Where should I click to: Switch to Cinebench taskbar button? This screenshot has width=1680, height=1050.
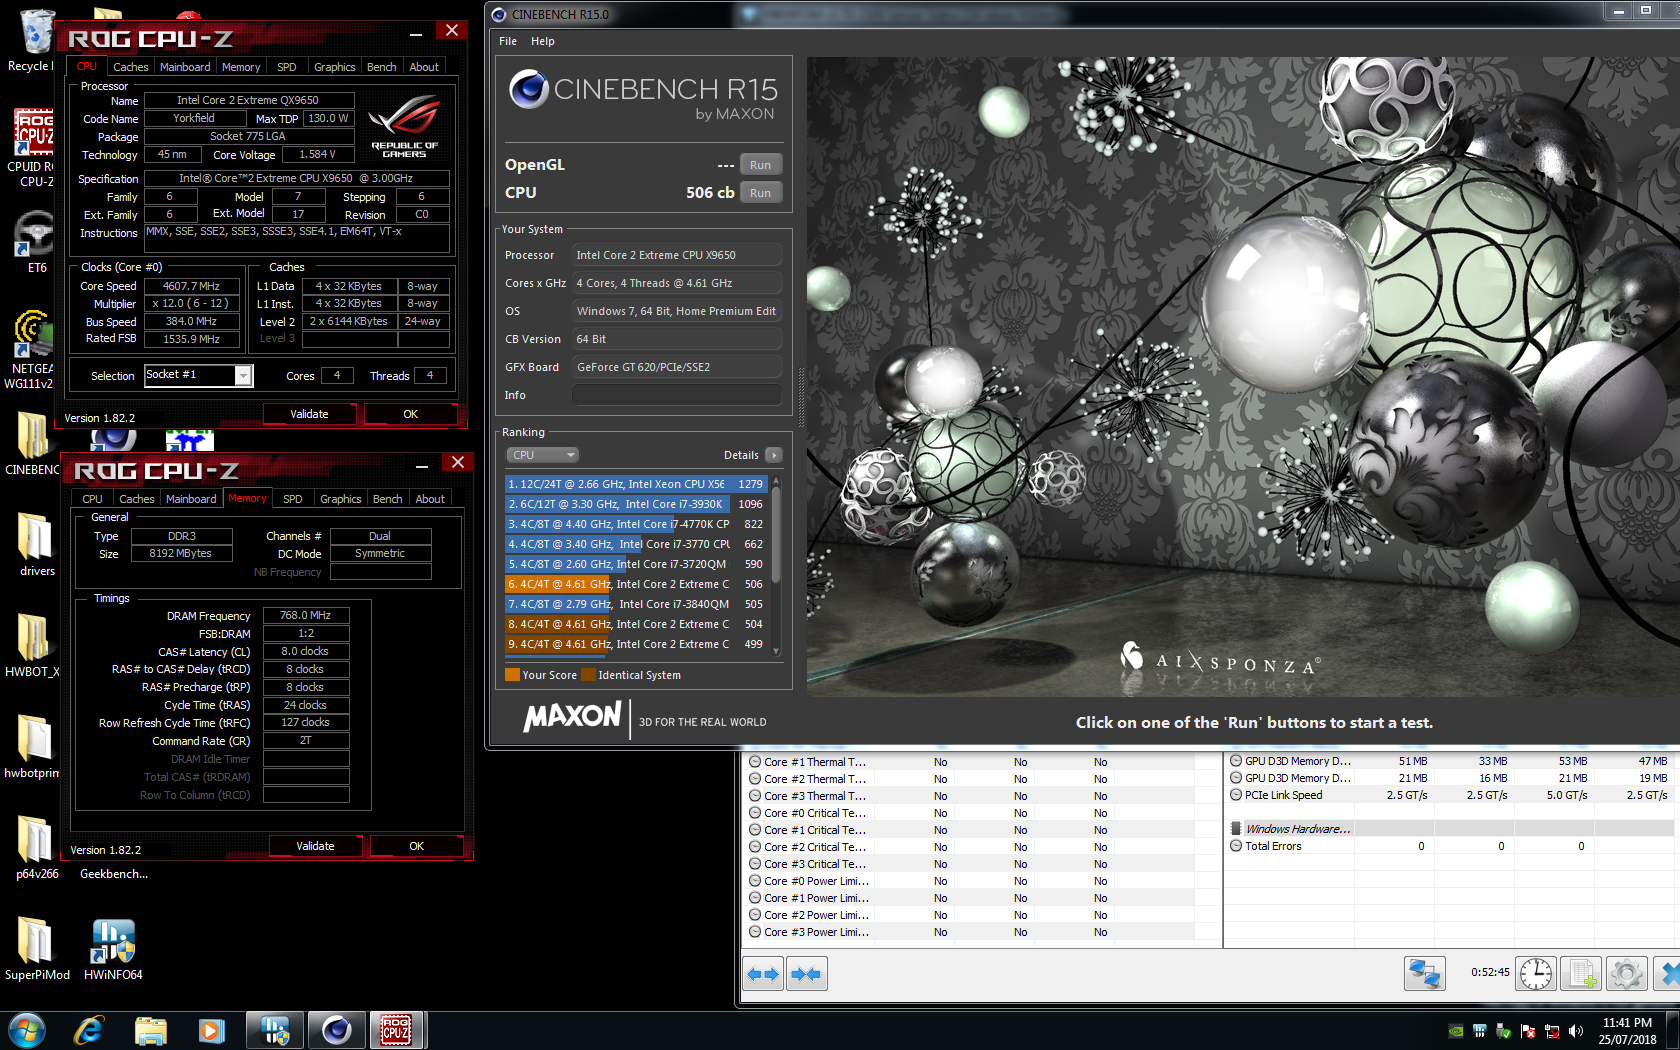pos(336,1030)
